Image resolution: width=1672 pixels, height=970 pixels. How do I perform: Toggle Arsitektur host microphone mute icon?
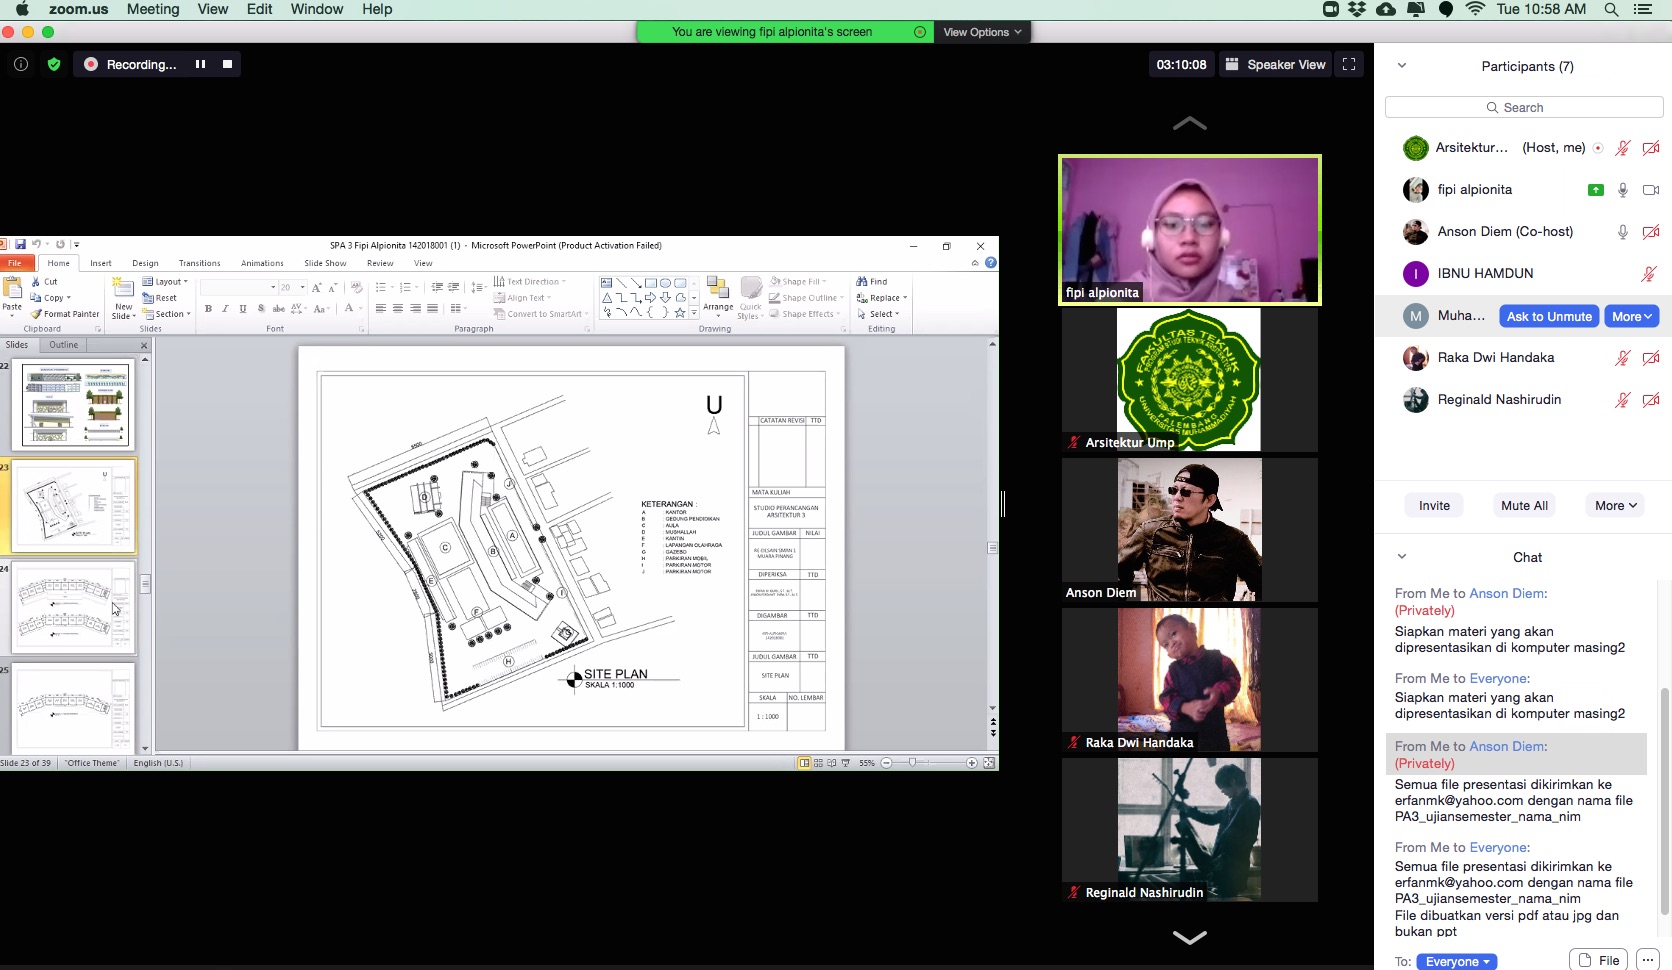point(1623,148)
